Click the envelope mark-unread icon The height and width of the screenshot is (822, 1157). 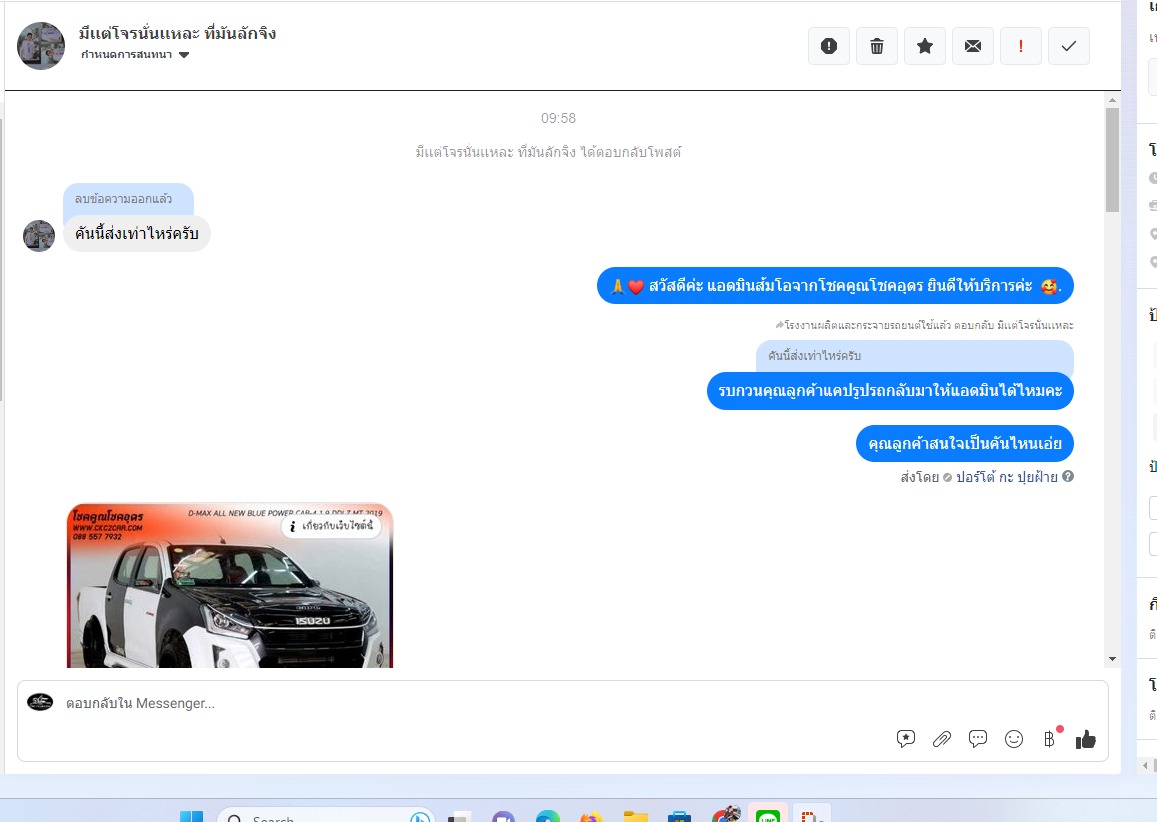click(973, 46)
